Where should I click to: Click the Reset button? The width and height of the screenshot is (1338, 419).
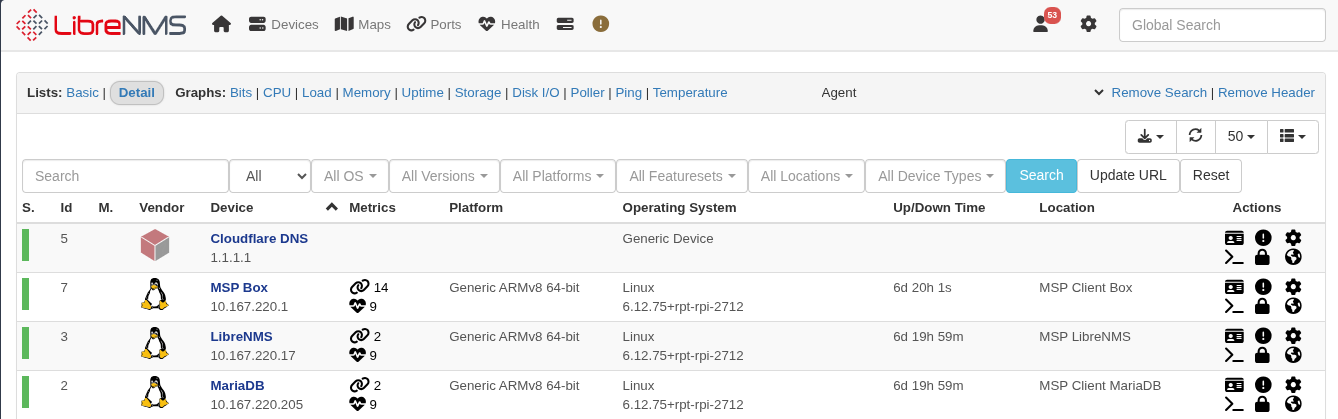pyautogui.click(x=1211, y=176)
